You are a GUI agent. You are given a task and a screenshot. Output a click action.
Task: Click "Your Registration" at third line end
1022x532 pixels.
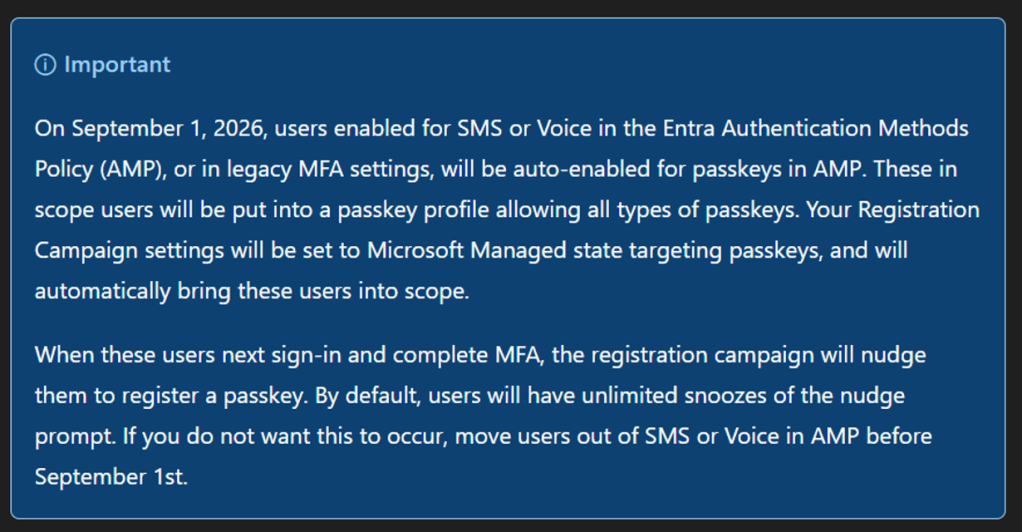click(893, 210)
